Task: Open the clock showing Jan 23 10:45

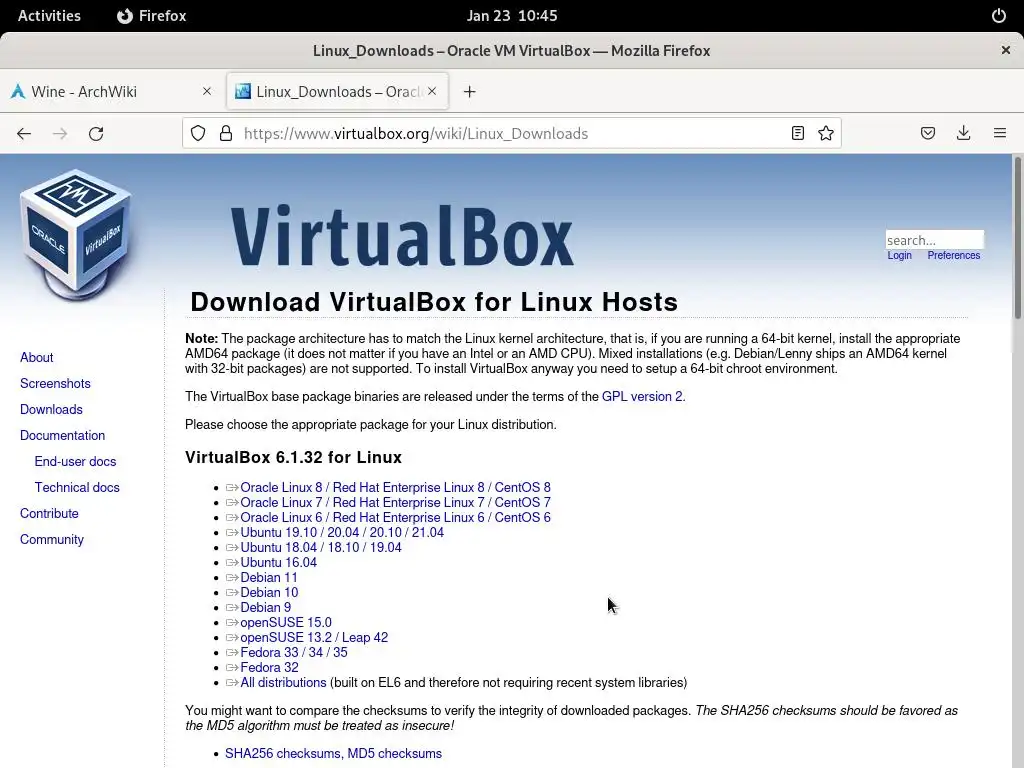Action: [x=512, y=16]
